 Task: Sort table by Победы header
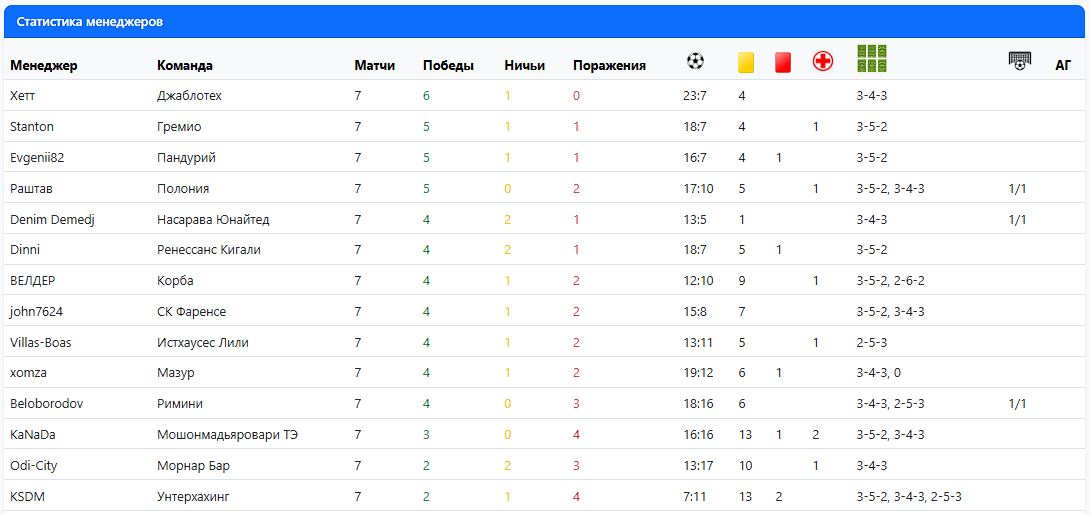pyautogui.click(x=448, y=66)
